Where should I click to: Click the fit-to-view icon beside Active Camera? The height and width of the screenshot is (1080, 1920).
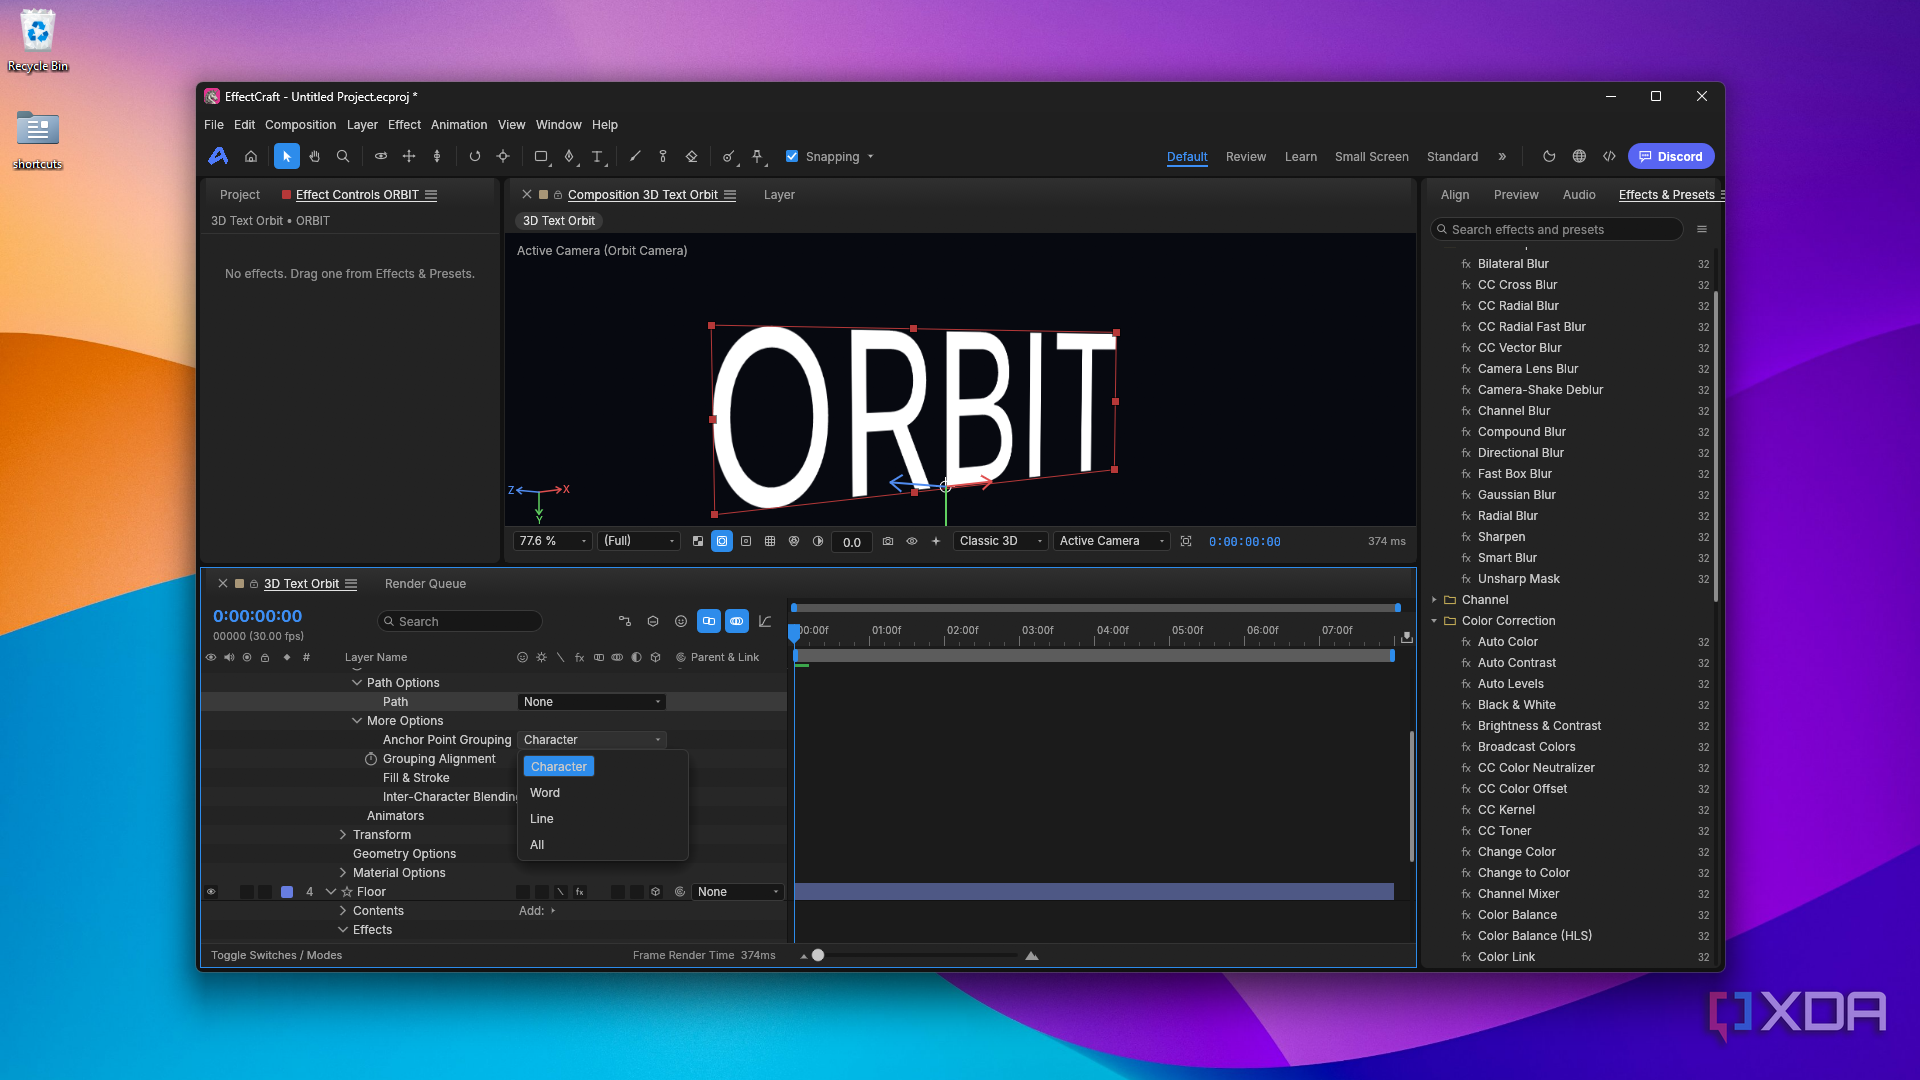tap(1186, 541)
